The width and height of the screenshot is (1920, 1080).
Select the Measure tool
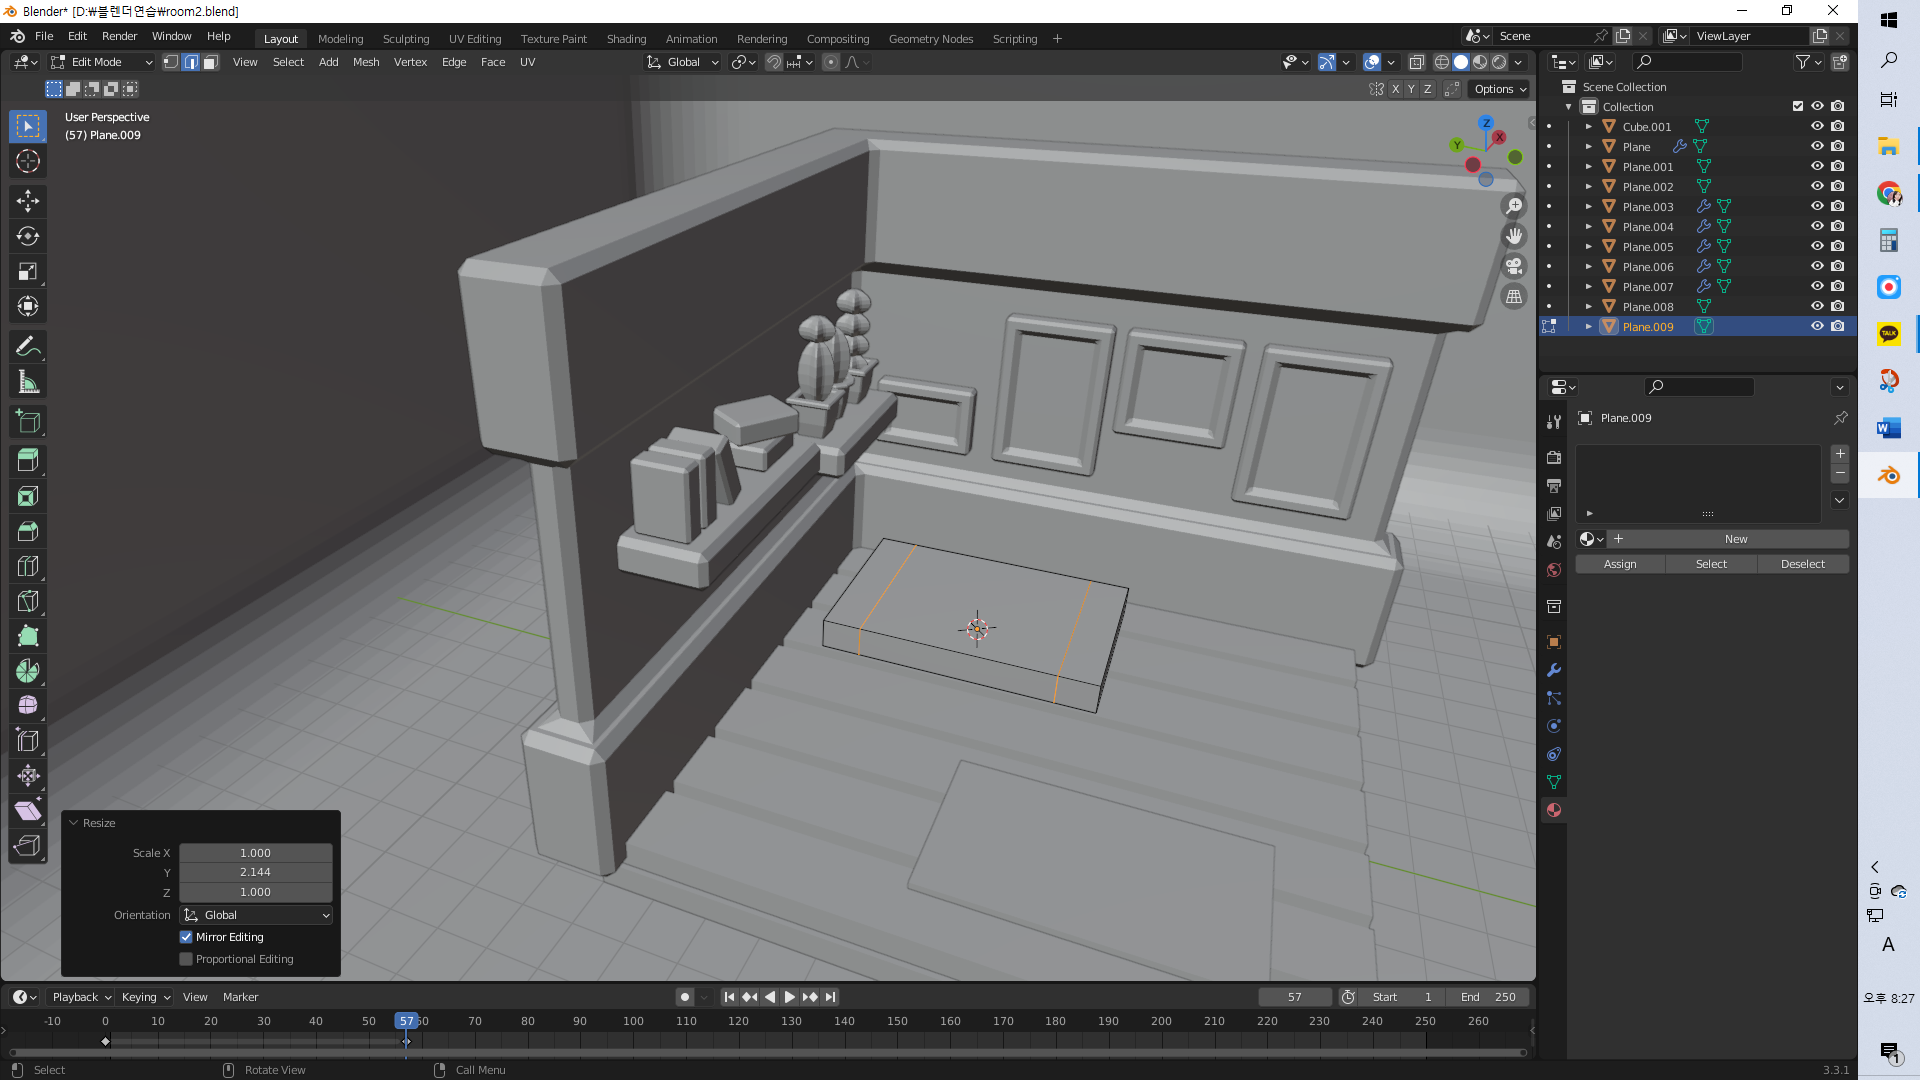28,382
